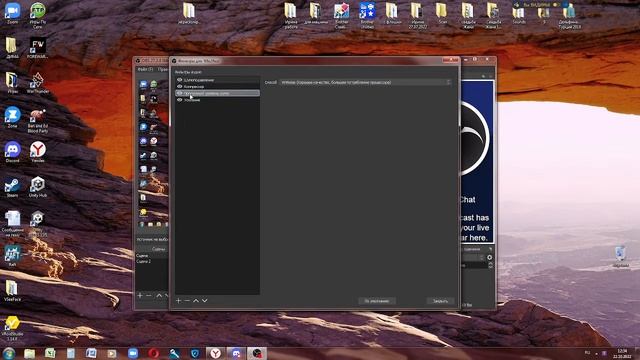640x360 pixels.
Task: Move filter up with arrow icon
Action: point(196,300)
